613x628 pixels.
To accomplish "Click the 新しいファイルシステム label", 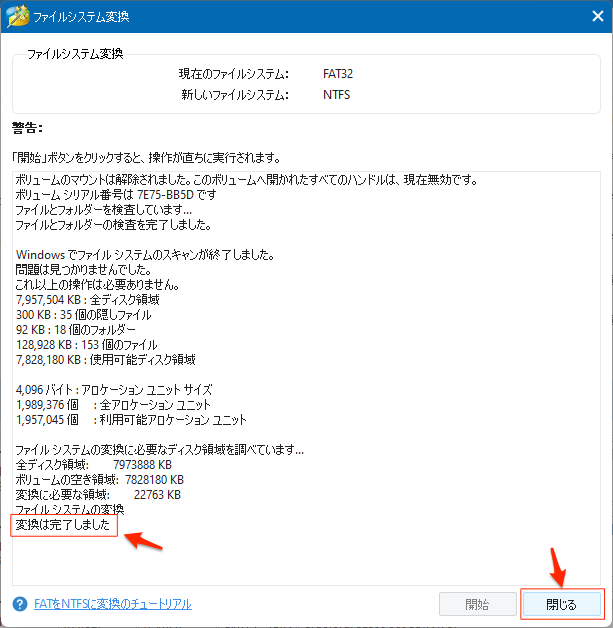I will (x=232, y=94).
